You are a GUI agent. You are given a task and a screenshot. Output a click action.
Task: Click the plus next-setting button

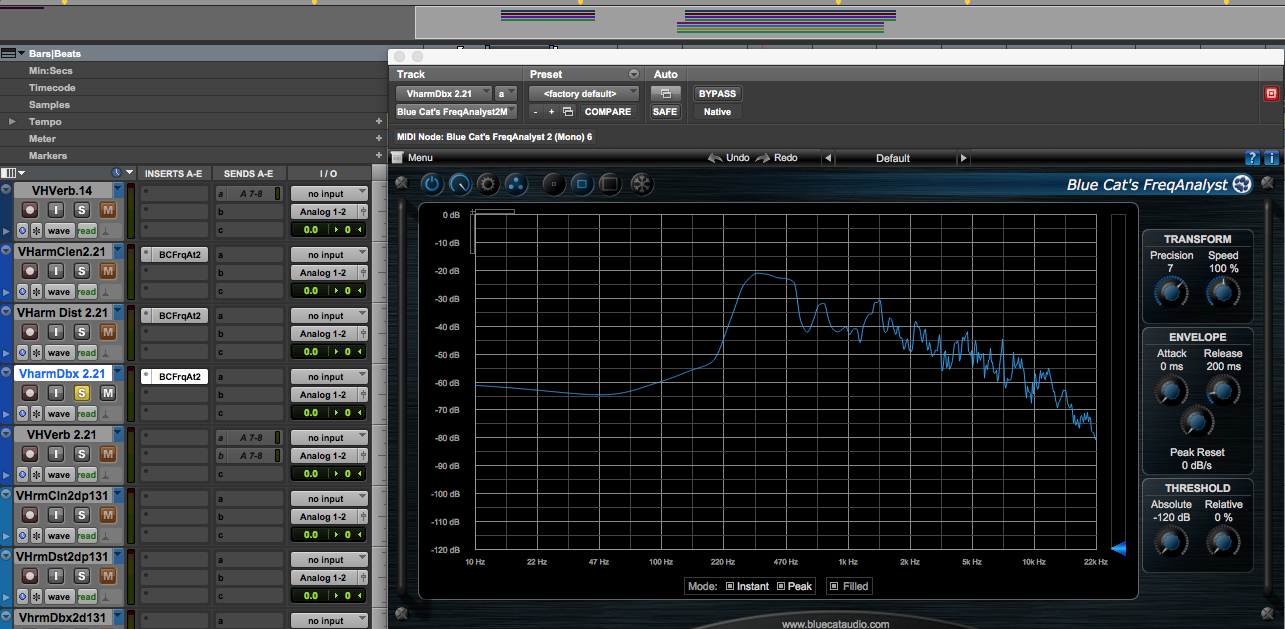click(551, 112)
